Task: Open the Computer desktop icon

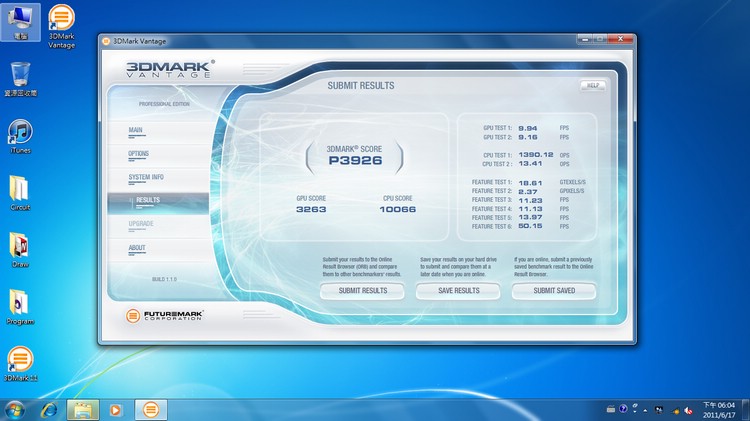Action: (20, 22)
